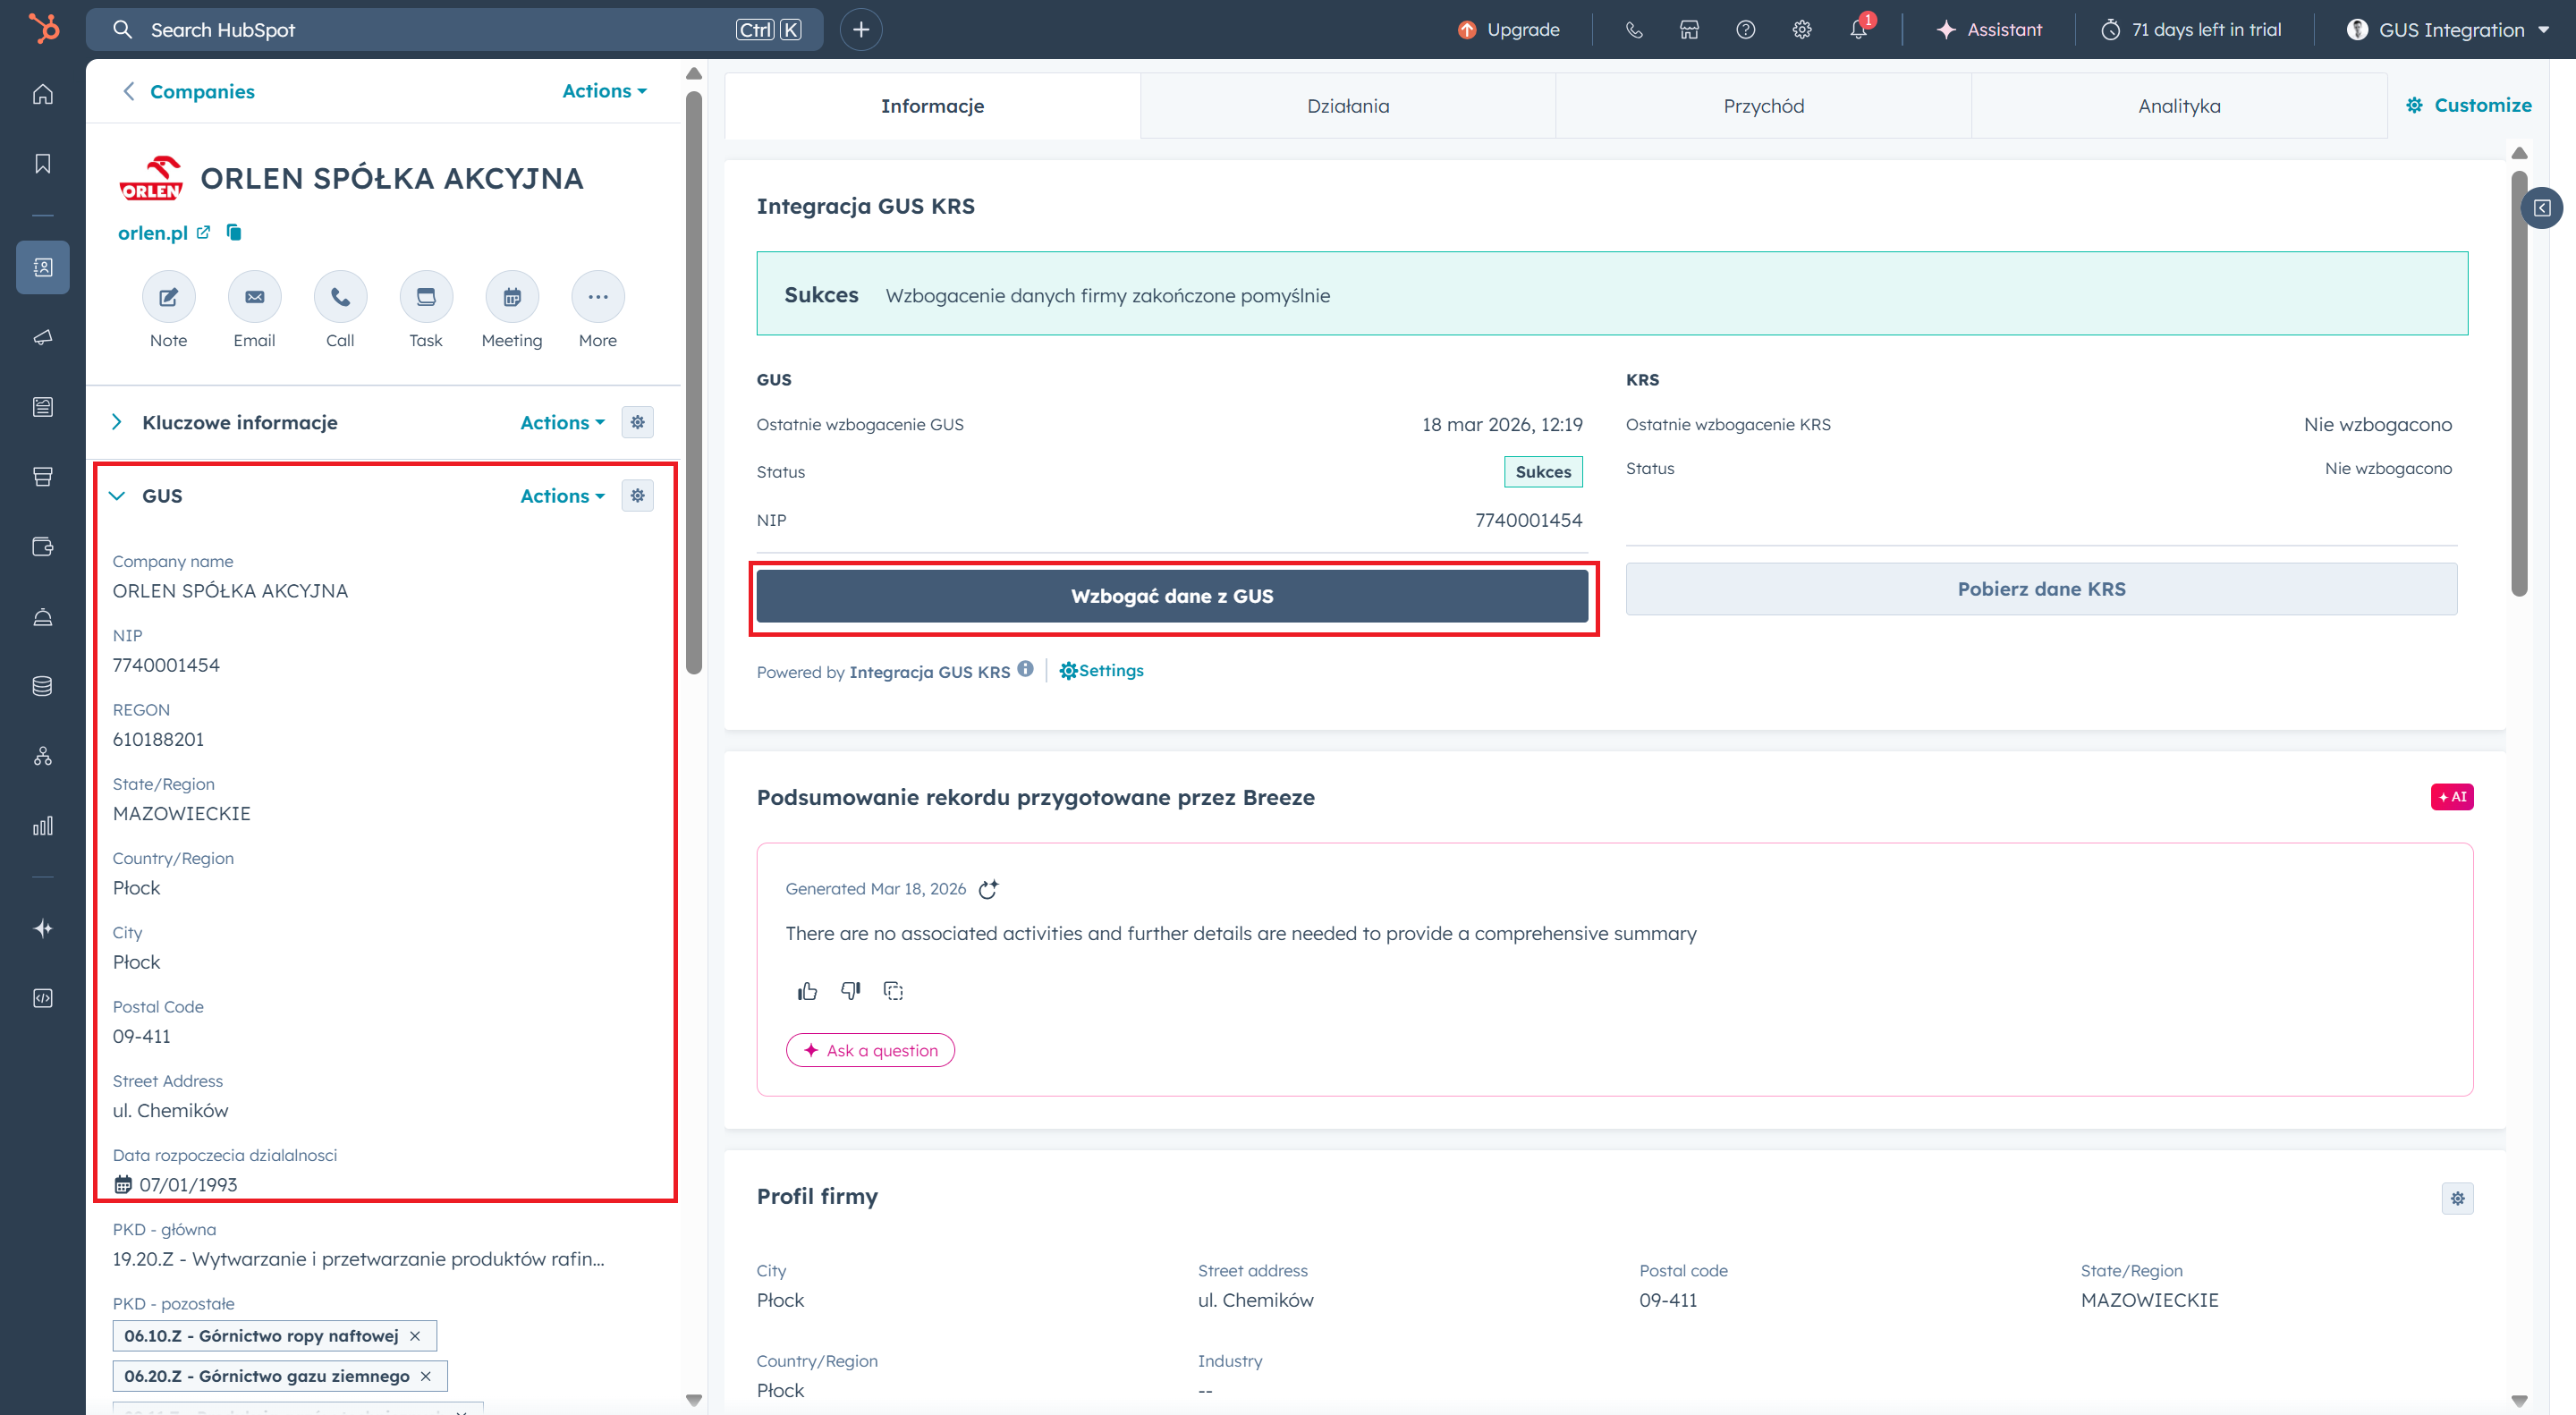Open the Service bell sidebar icon

point(43,617)
